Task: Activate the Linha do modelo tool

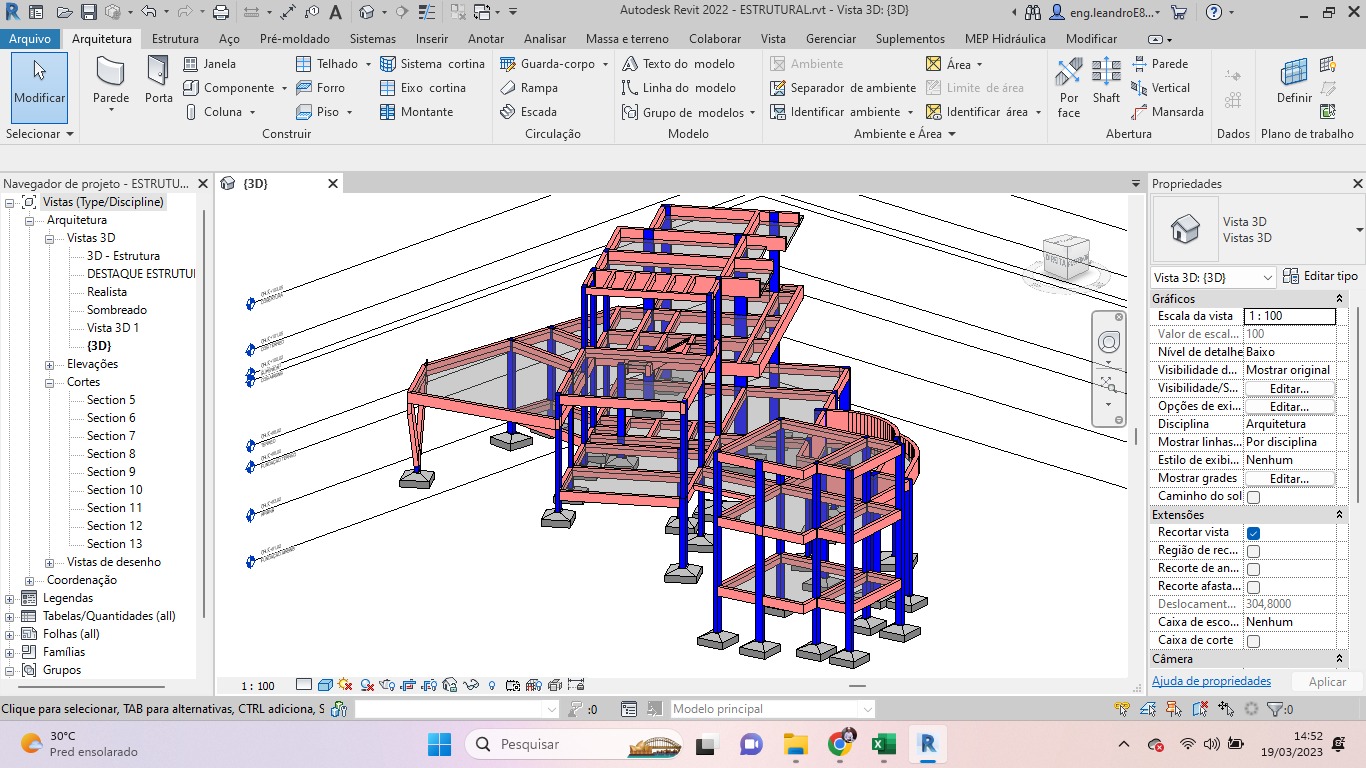Action: click(678, 88)
